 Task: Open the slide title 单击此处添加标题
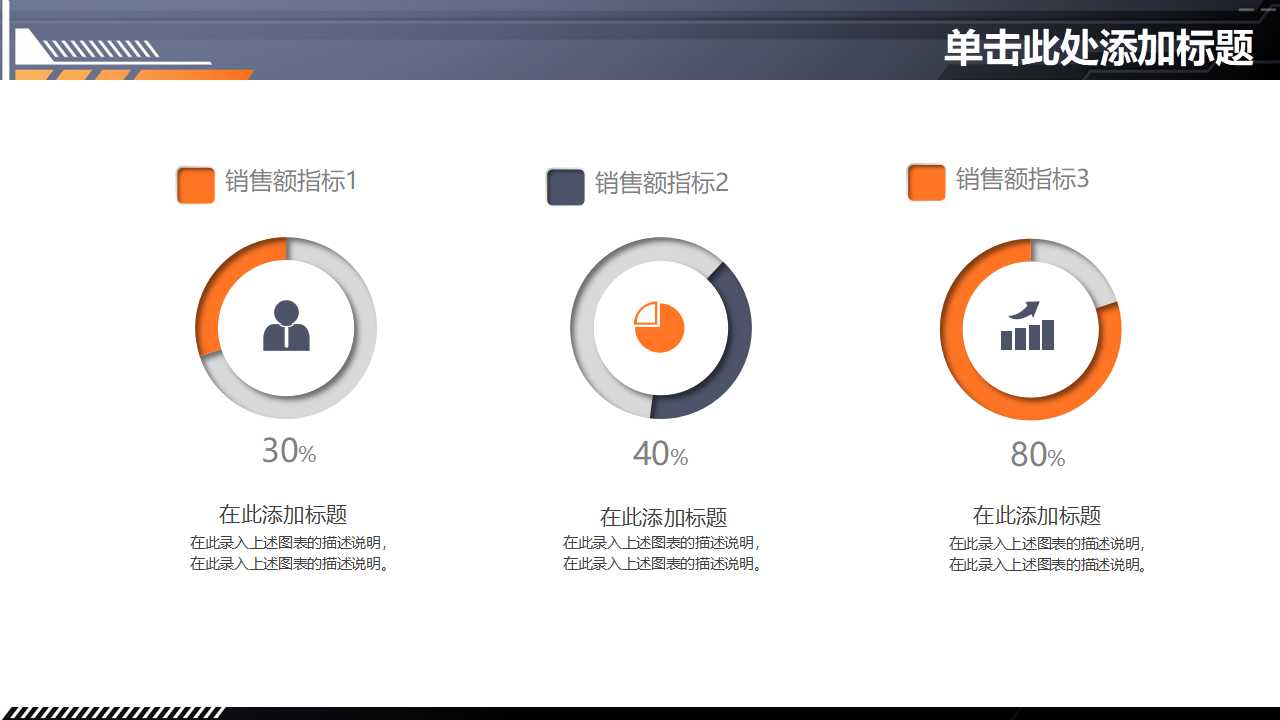click(1098, 45)
